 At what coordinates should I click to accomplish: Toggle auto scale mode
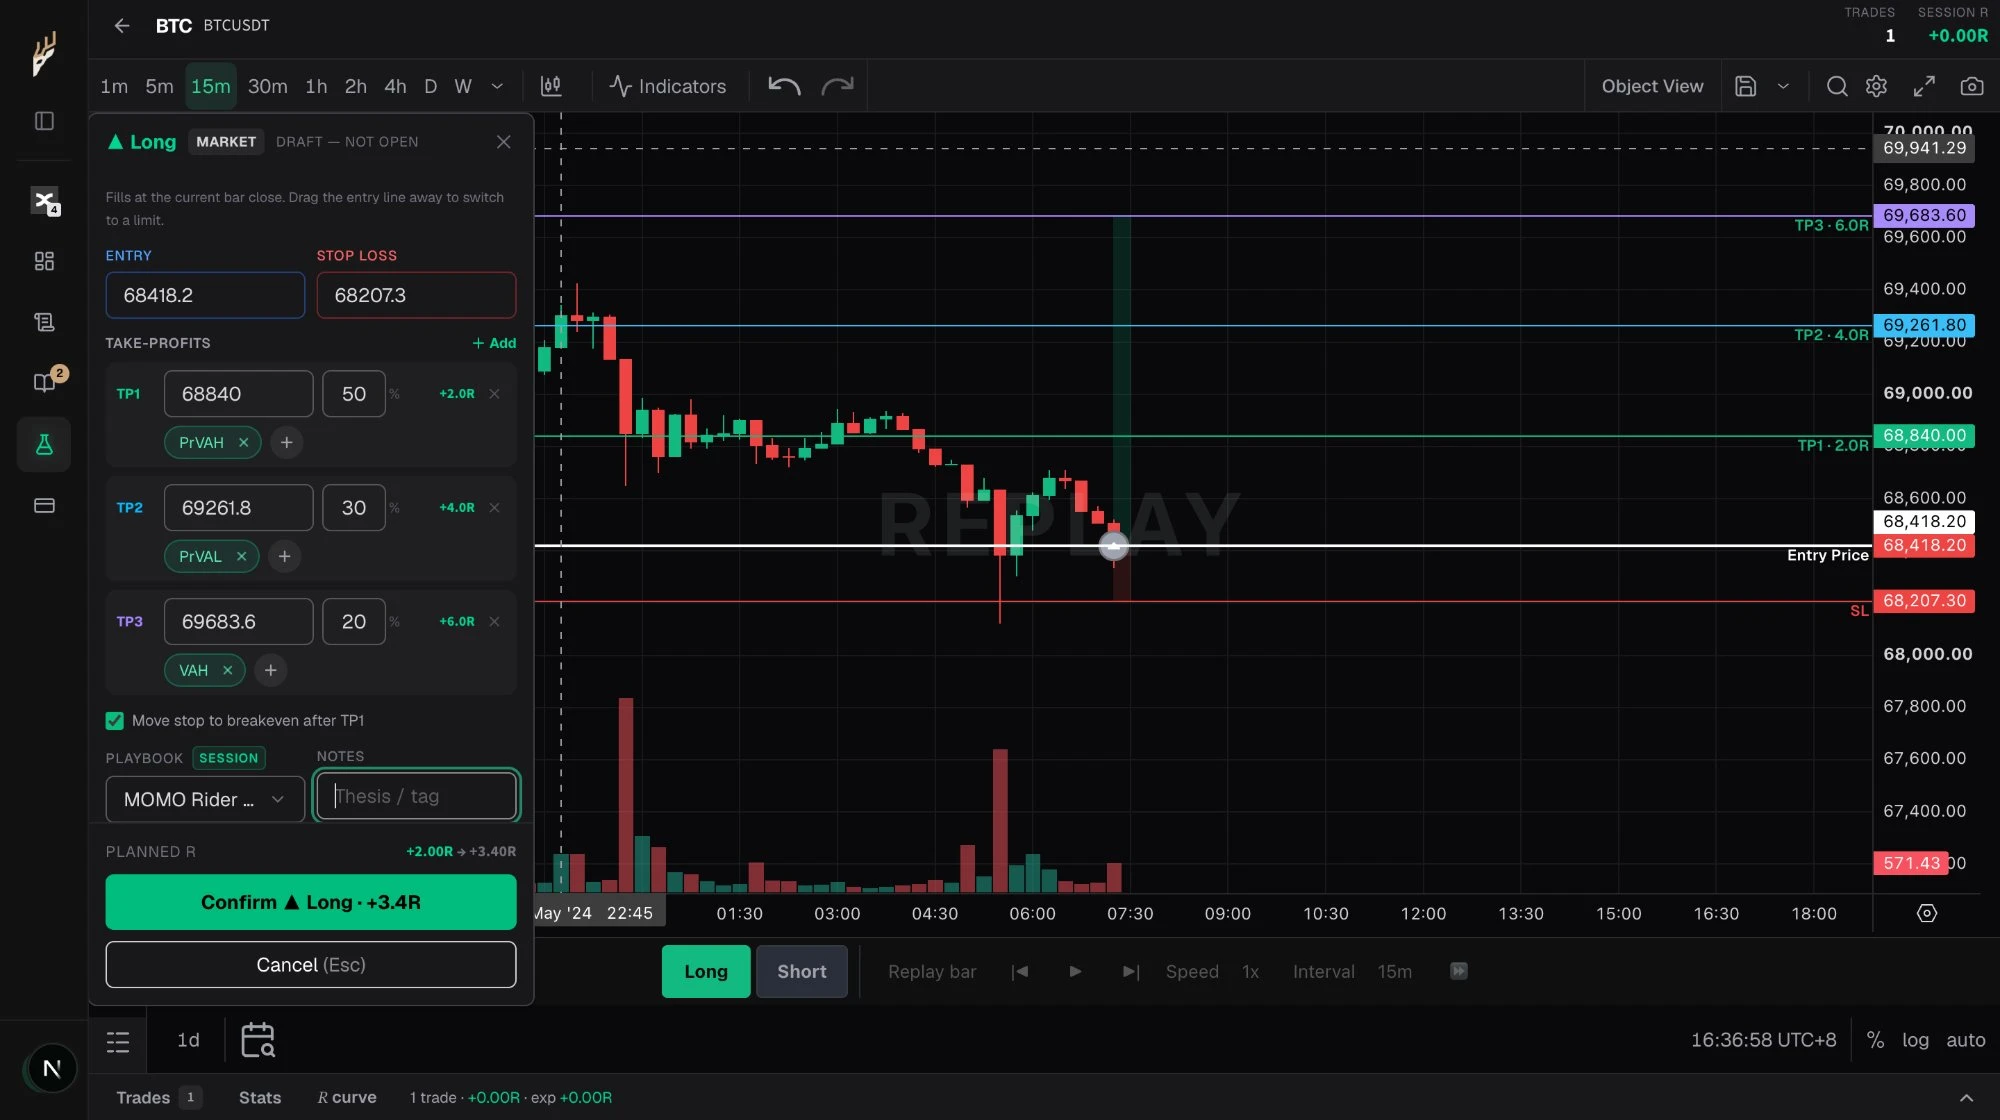(x=1965, y=1040)
